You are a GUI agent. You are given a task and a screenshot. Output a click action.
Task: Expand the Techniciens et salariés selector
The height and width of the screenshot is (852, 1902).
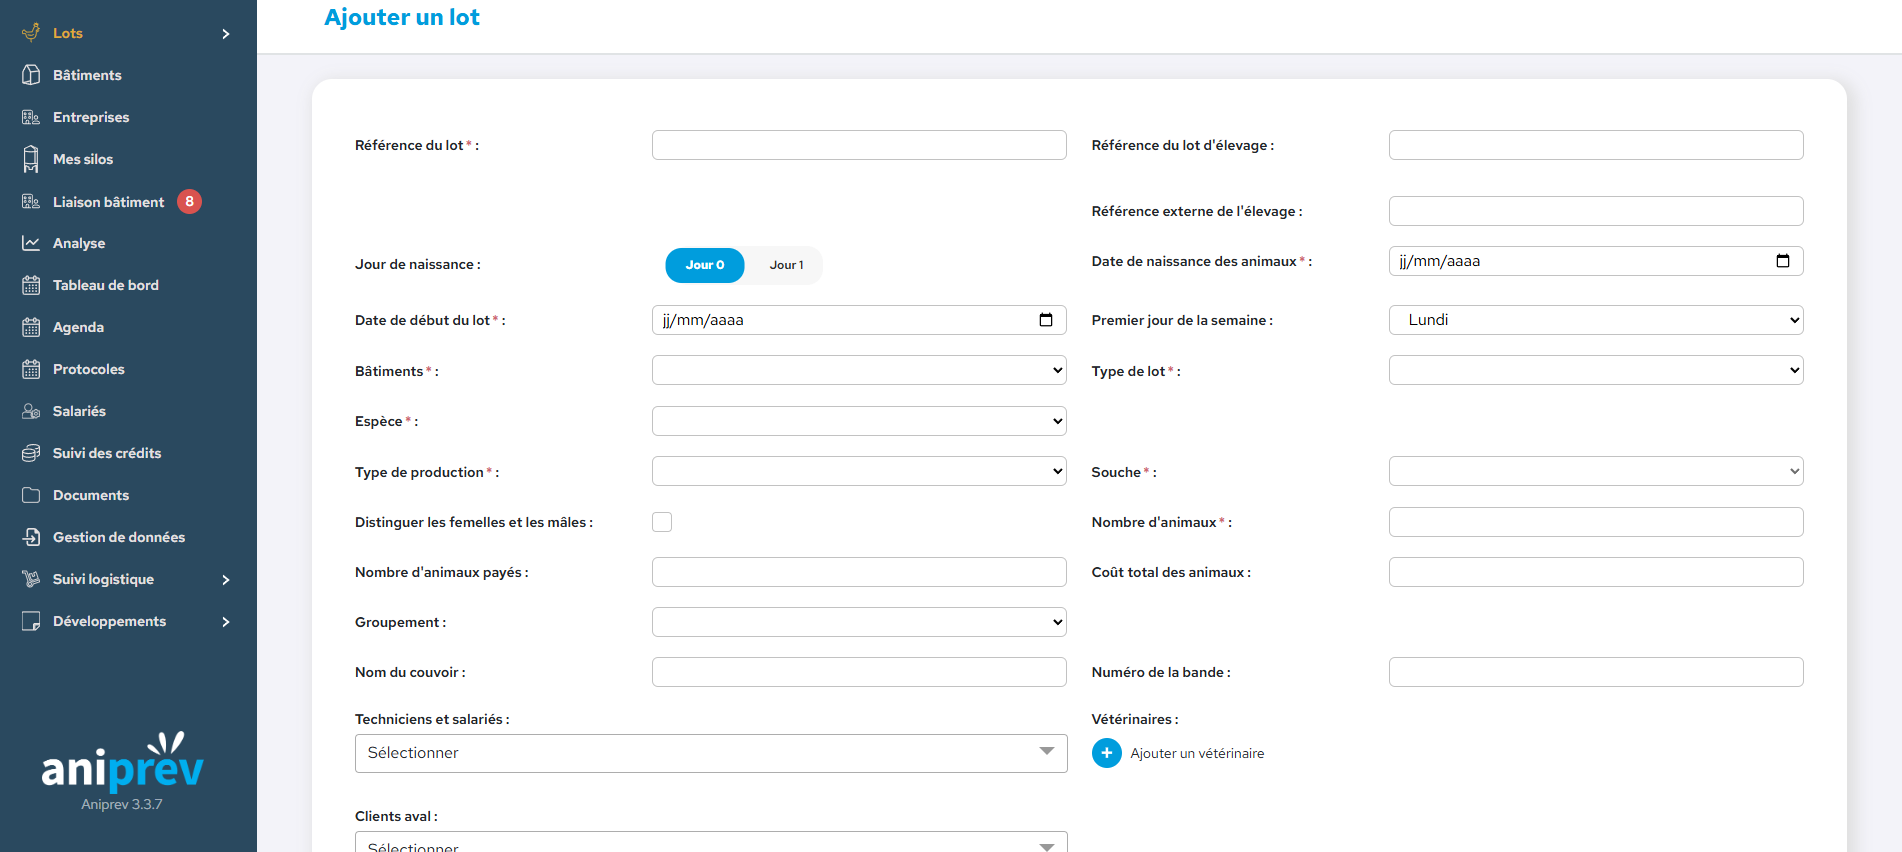(710, 753)
